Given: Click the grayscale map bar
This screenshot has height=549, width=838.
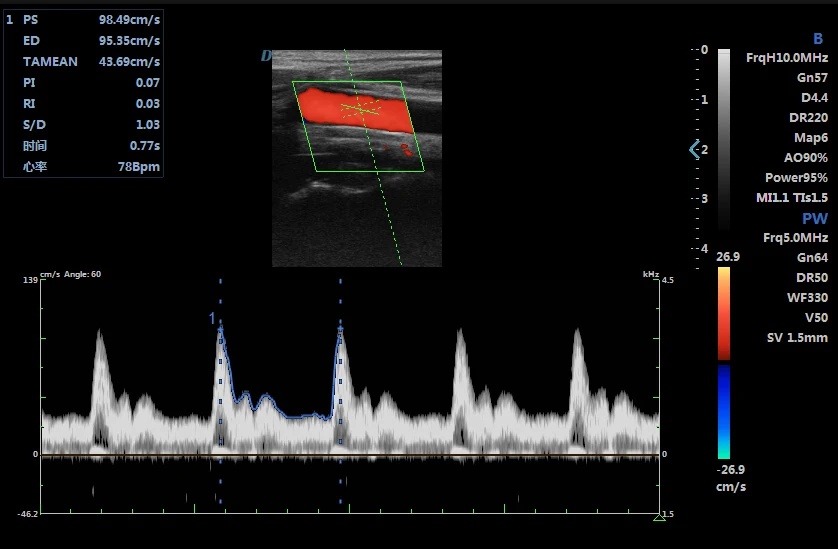Looking at the screenshot, I should pyautogui.click(x=724, y=140).
